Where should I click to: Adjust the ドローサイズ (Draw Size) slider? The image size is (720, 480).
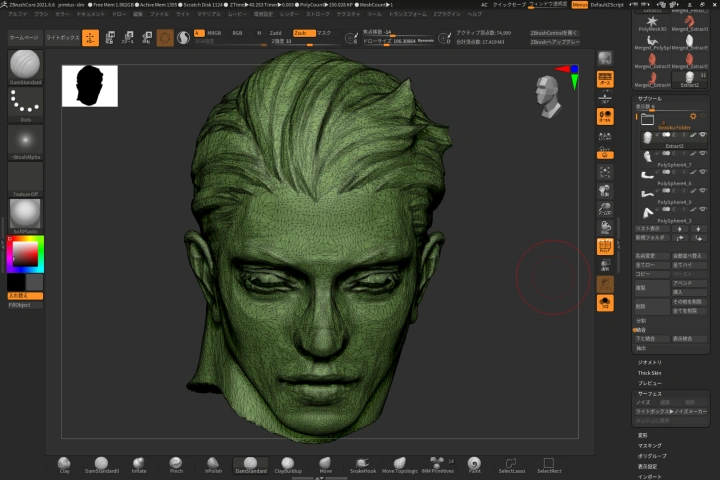click(399, 41)
